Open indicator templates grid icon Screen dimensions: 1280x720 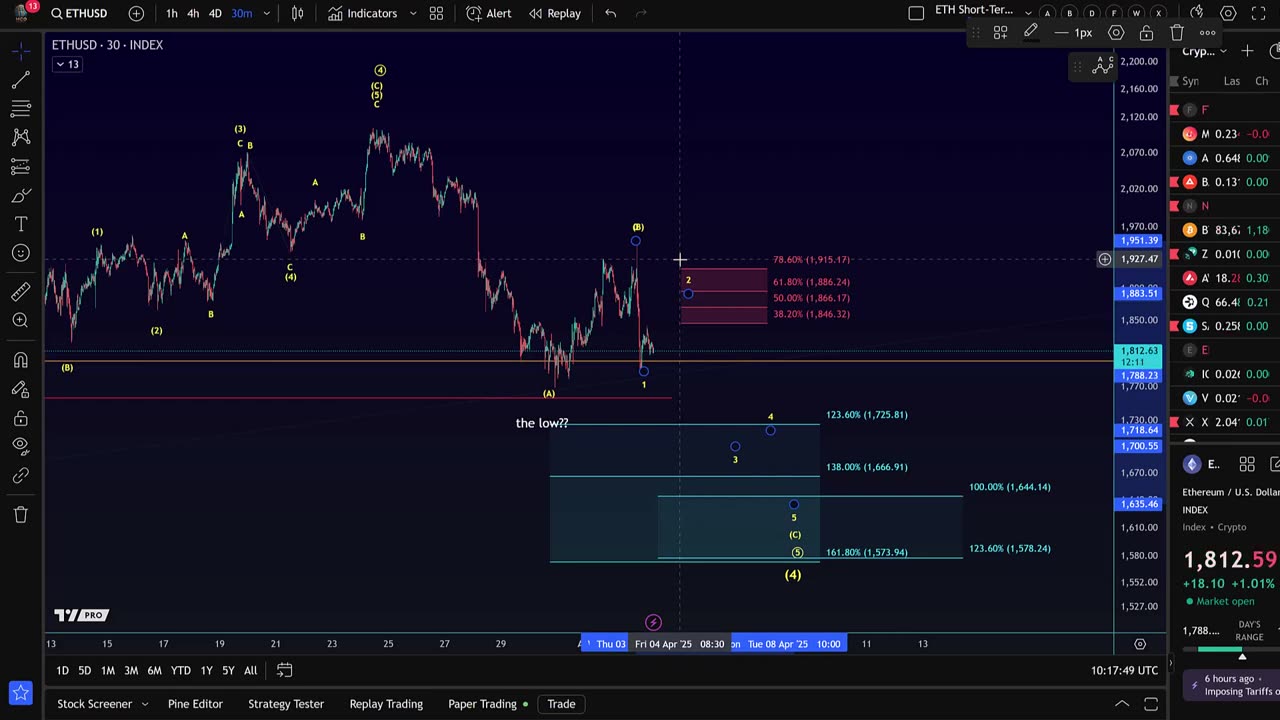coord(436,13)
